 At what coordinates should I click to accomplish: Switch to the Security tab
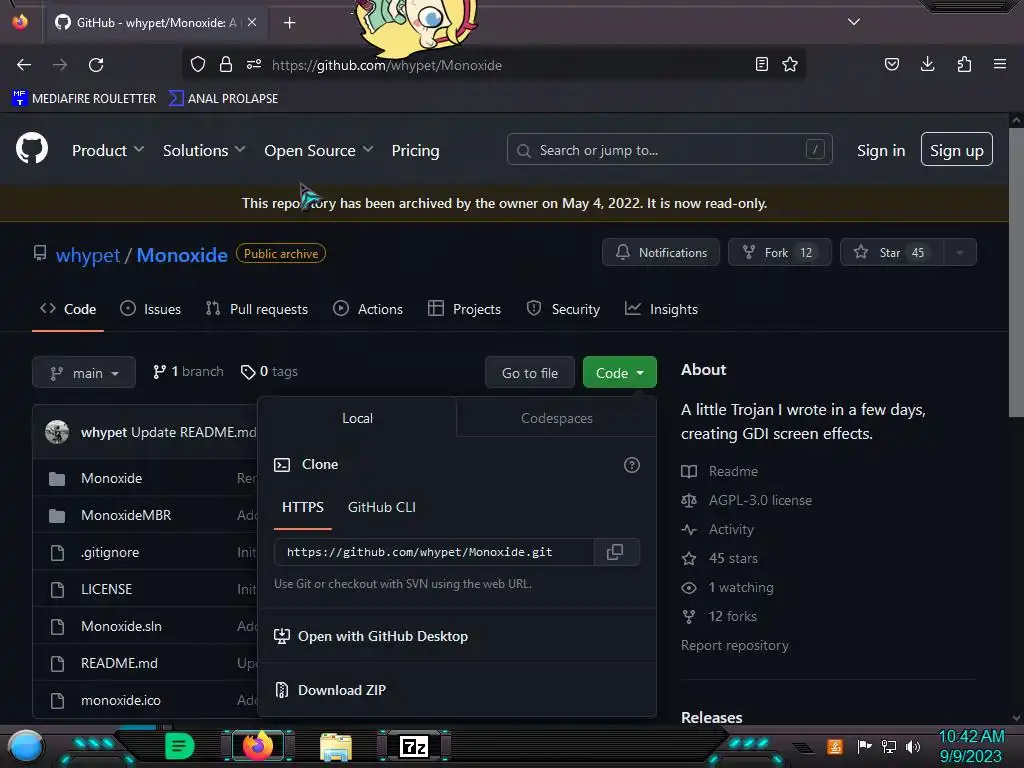563,309
